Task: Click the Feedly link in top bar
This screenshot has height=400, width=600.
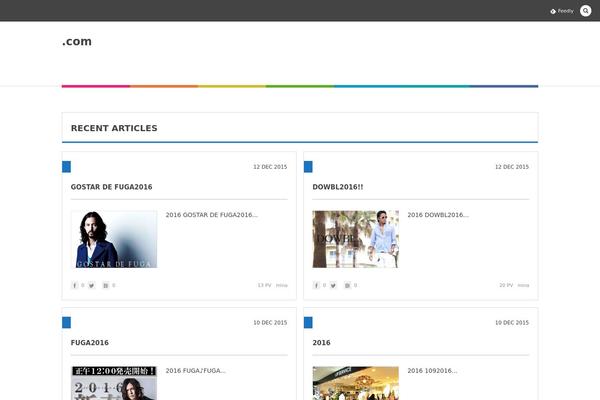Action: (562, 11)
